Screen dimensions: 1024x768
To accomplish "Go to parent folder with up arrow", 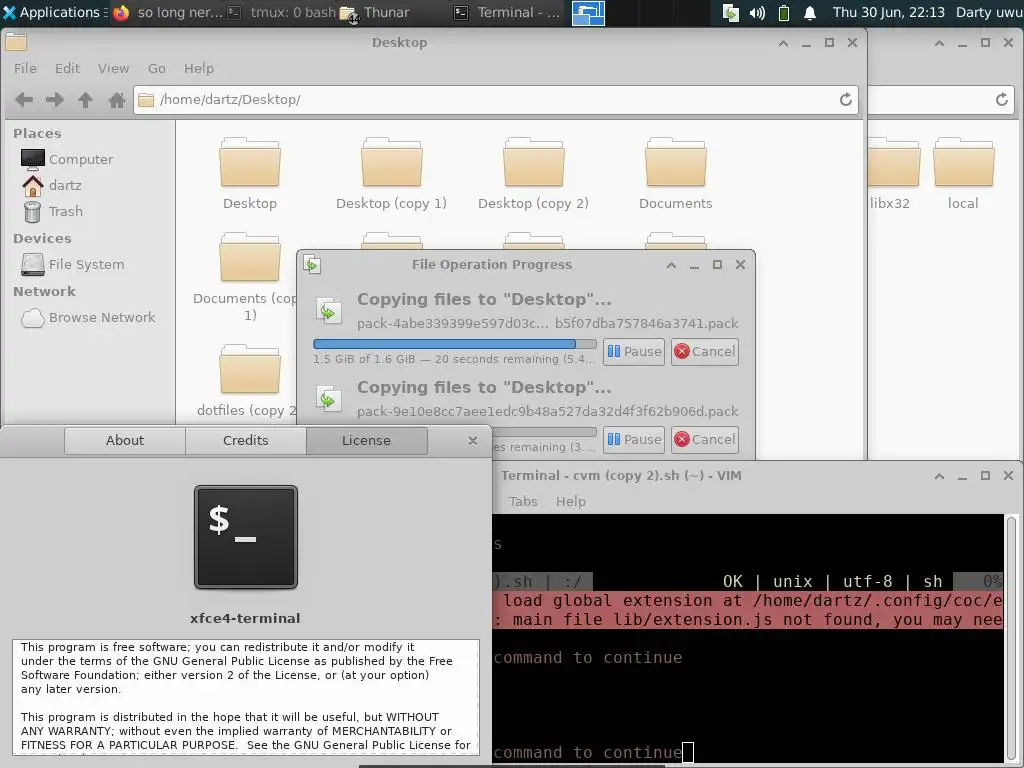I will coord(86,99).
